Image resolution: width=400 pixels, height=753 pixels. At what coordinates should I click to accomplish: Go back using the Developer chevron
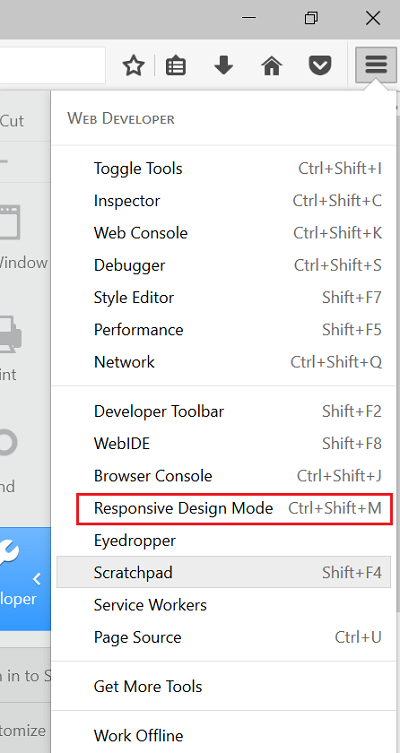coord(36,579)
